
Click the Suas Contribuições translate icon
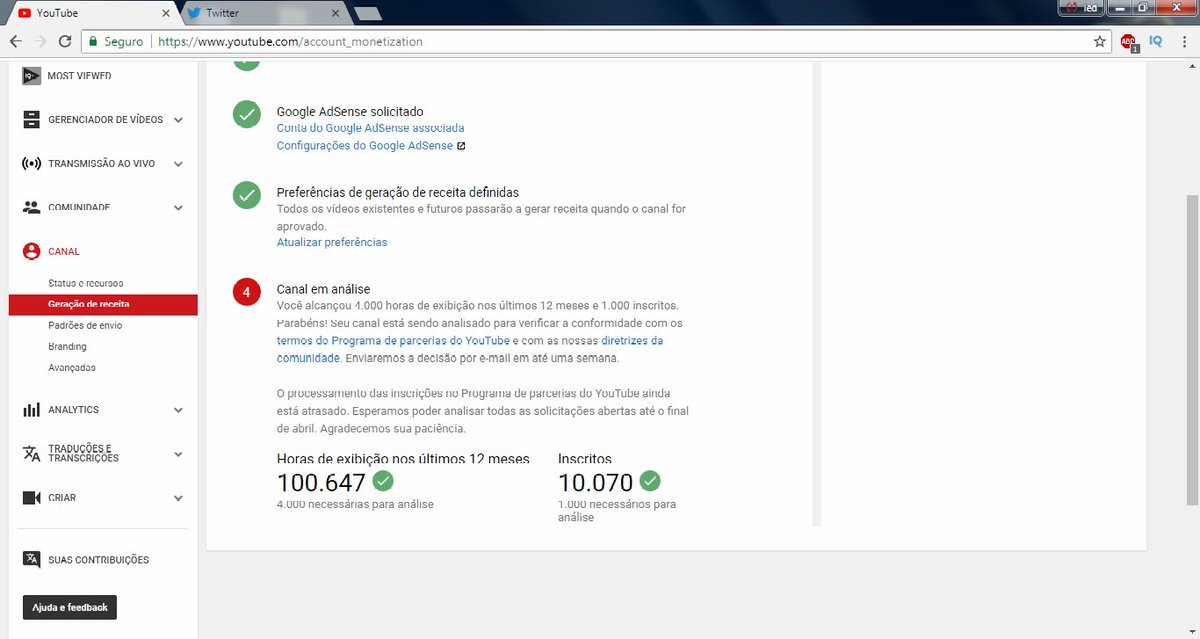[x=31, y=559]
